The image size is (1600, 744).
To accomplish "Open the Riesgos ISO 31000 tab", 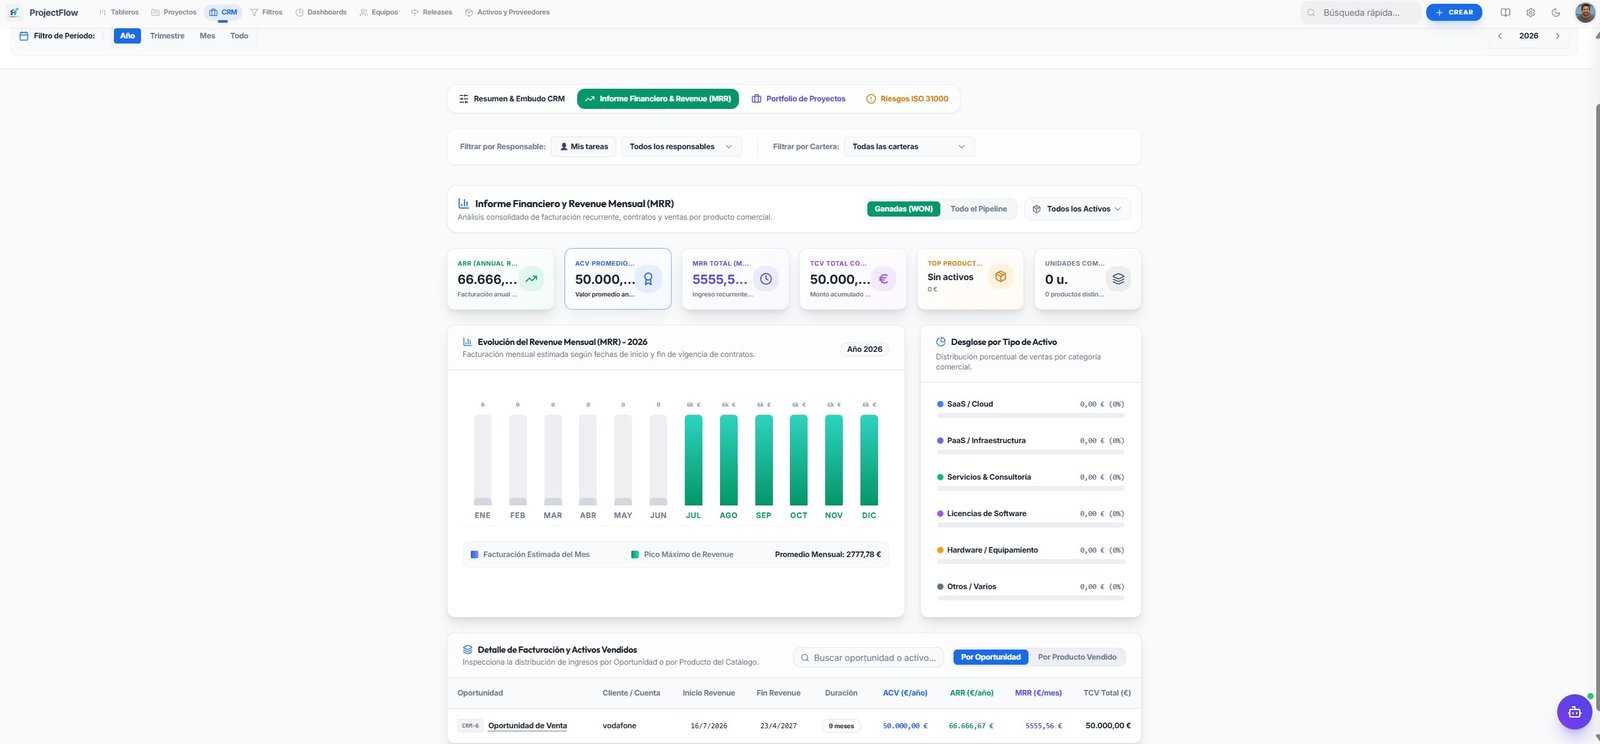I will 907,99.
